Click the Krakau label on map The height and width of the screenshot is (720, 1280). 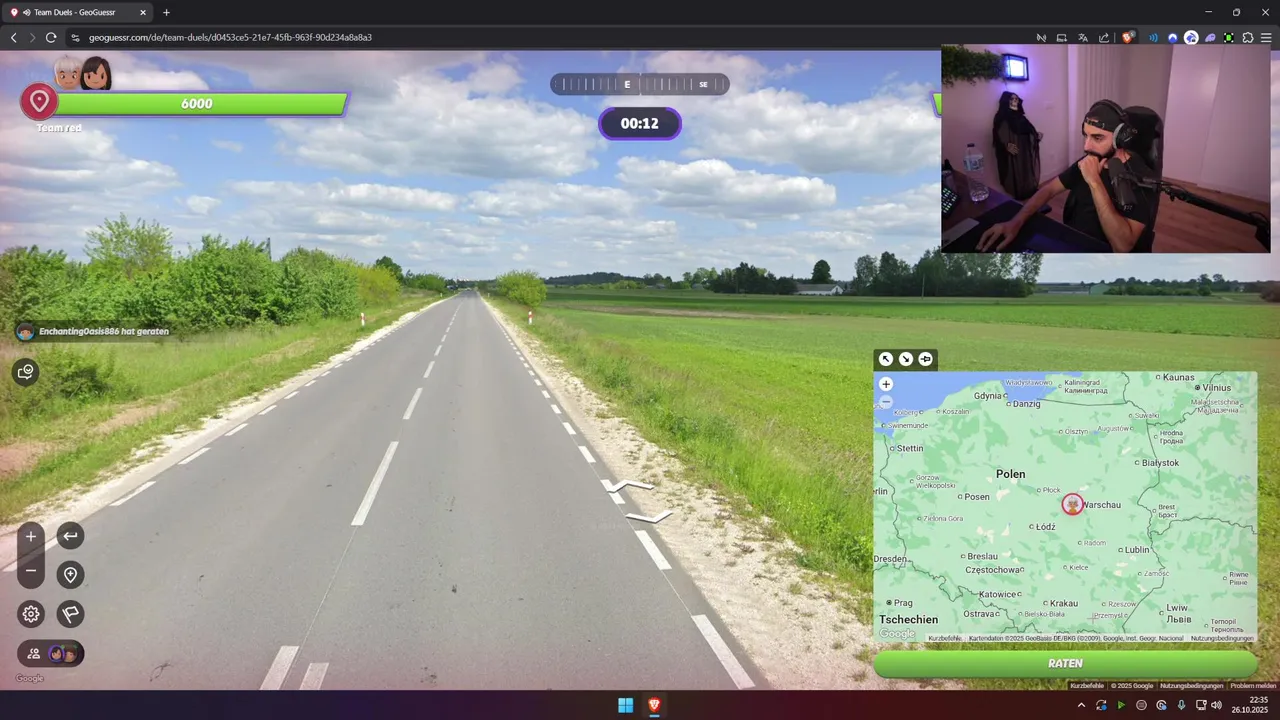coord(1064,603)
